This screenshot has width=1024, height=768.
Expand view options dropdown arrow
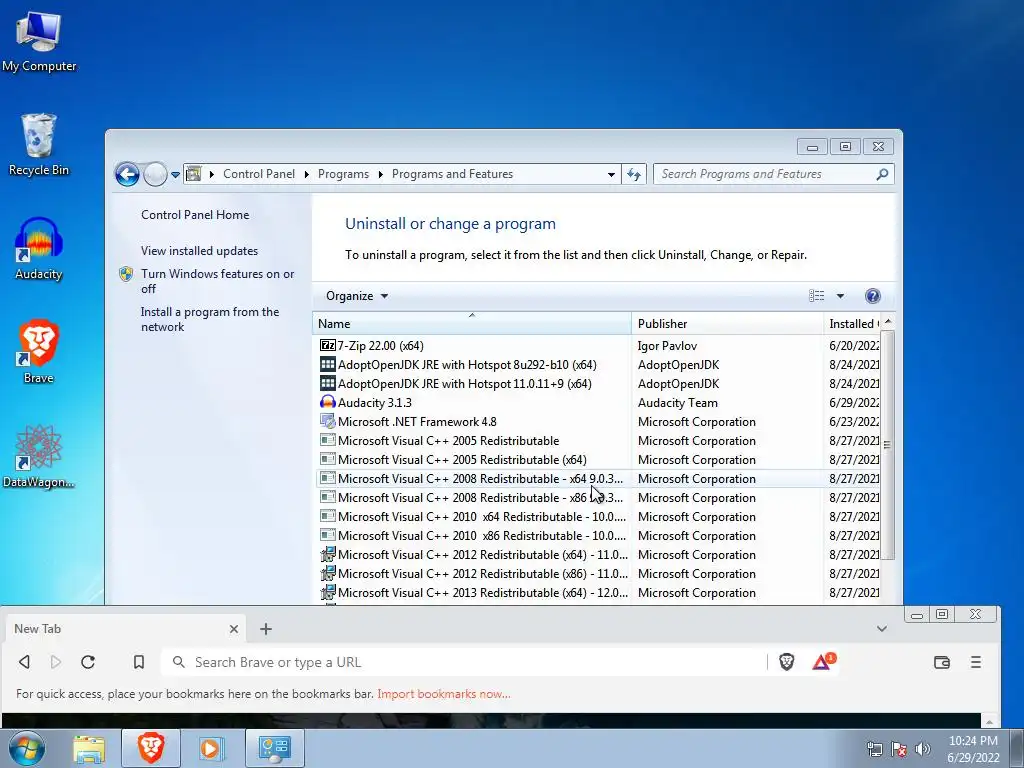[840, 296]
